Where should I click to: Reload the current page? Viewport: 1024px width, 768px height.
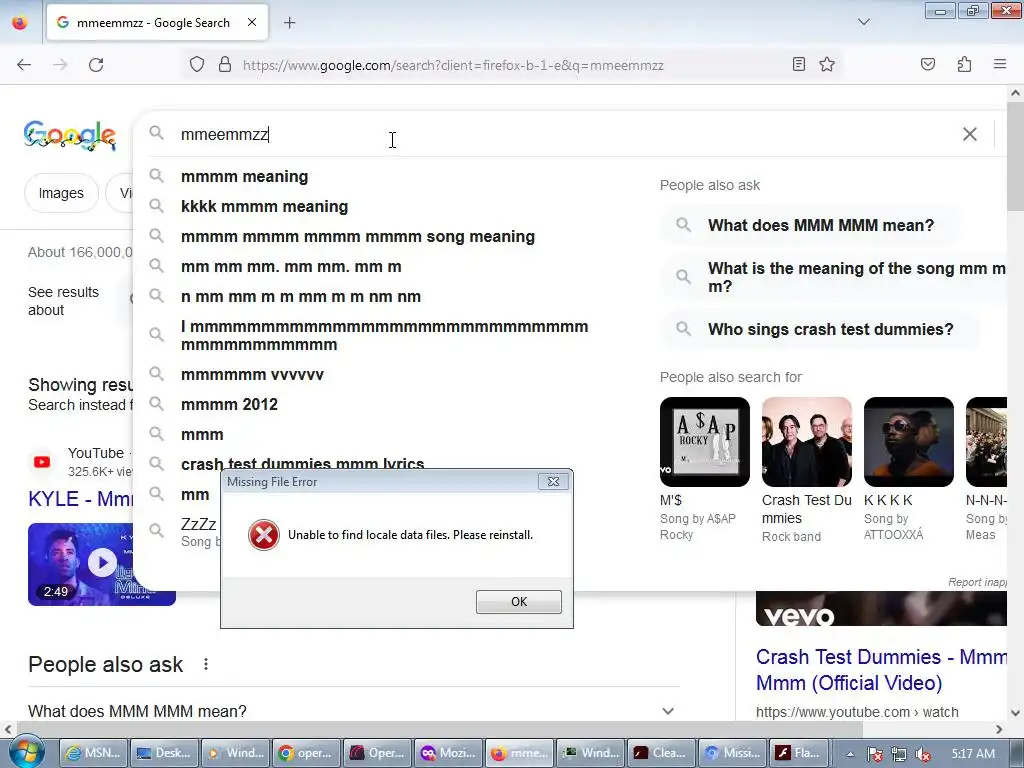[96, 65]
